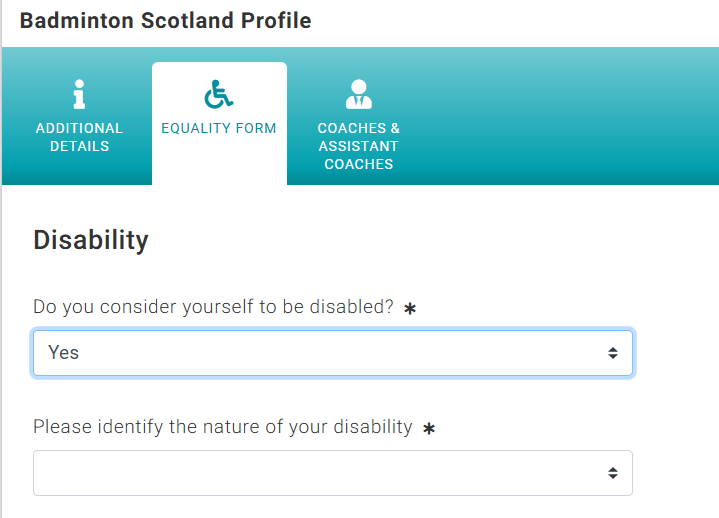Click the word DETAILS under ADDITIONAL

click(x=79, y=146)
